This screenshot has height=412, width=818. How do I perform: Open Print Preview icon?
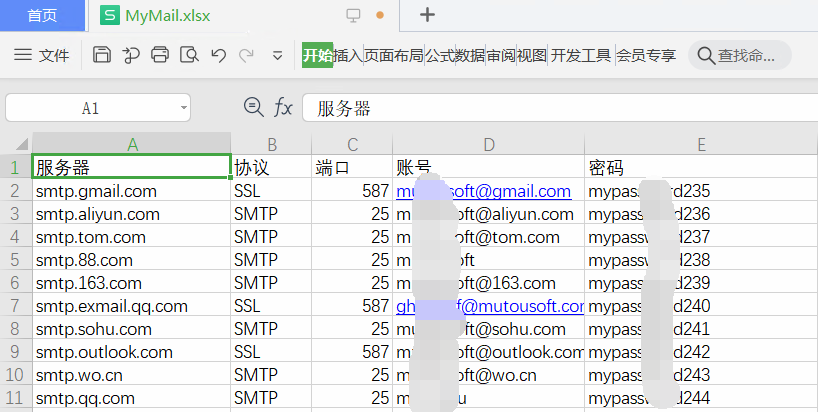point(189,55)
